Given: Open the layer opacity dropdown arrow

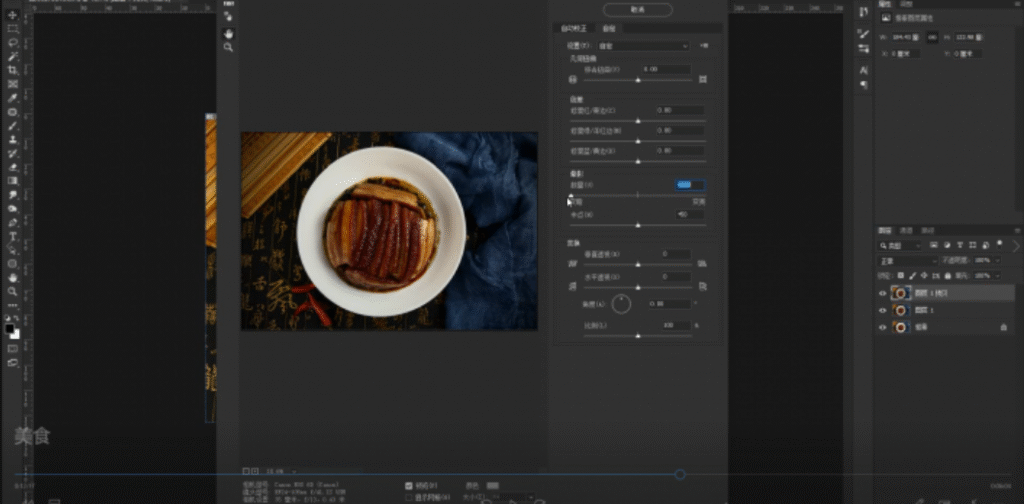Looking at the screenshot, I should click(x=998, y=260).
